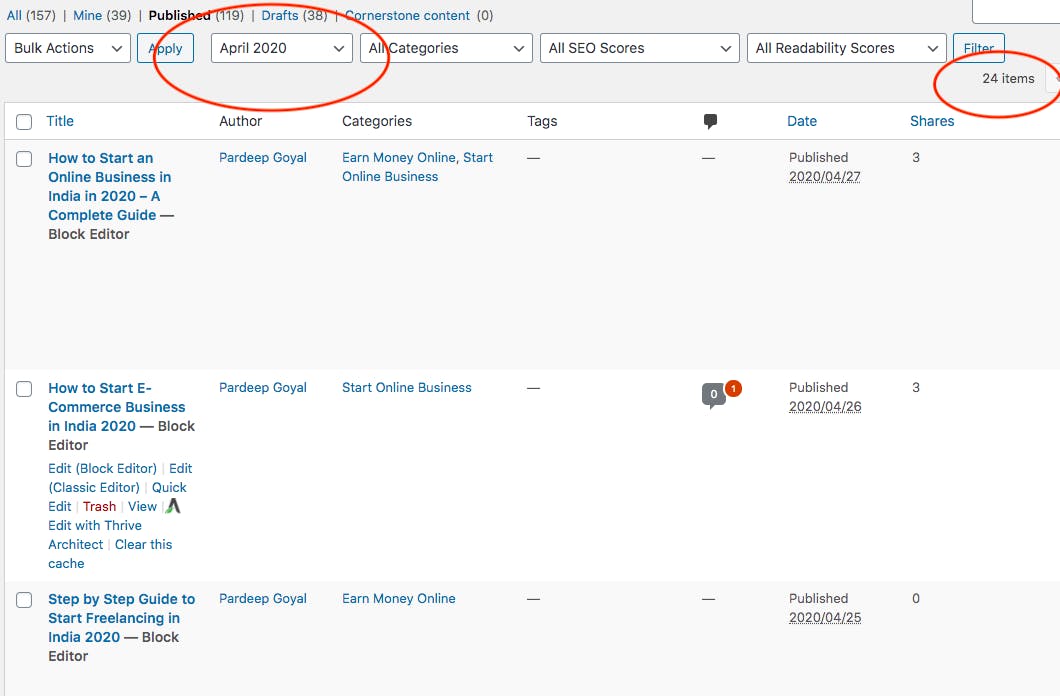Click the search posts input field

tap(1015, 10)
